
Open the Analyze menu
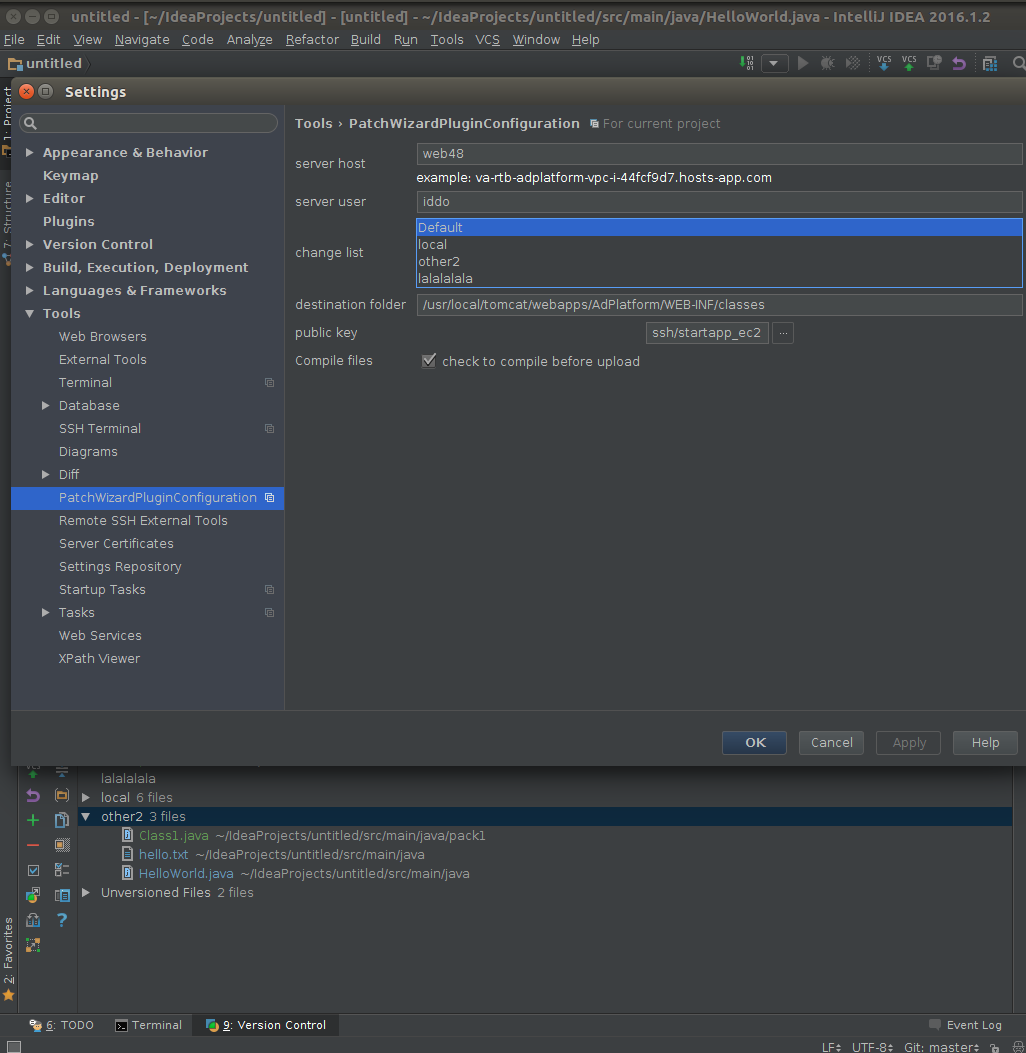tap(249, 40)
